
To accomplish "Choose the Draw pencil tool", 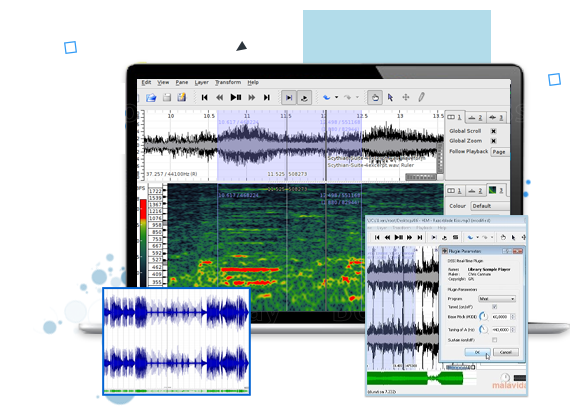I will (421, 97).
